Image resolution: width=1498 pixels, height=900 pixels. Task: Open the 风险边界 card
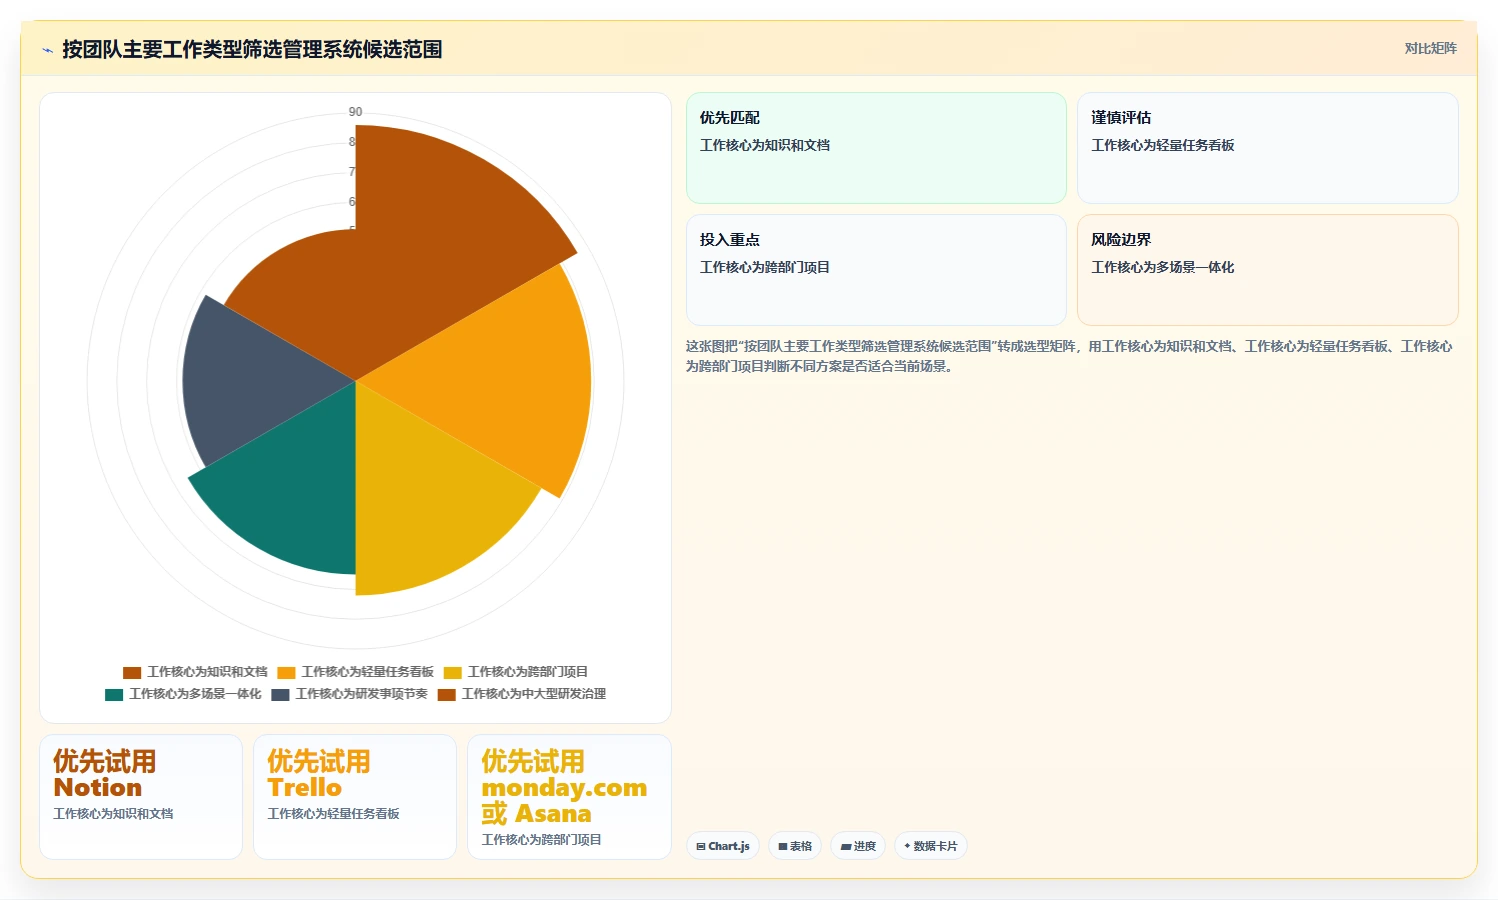tap(1267, 270)
